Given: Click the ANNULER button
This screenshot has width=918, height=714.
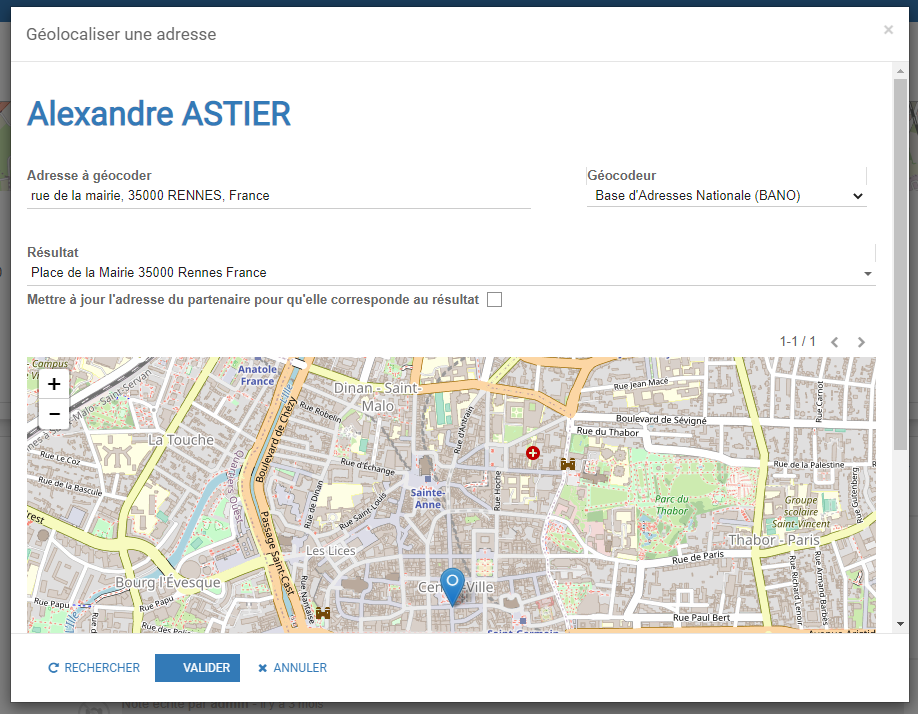Looking at the screenshot, I should click(x=293, y=668).
